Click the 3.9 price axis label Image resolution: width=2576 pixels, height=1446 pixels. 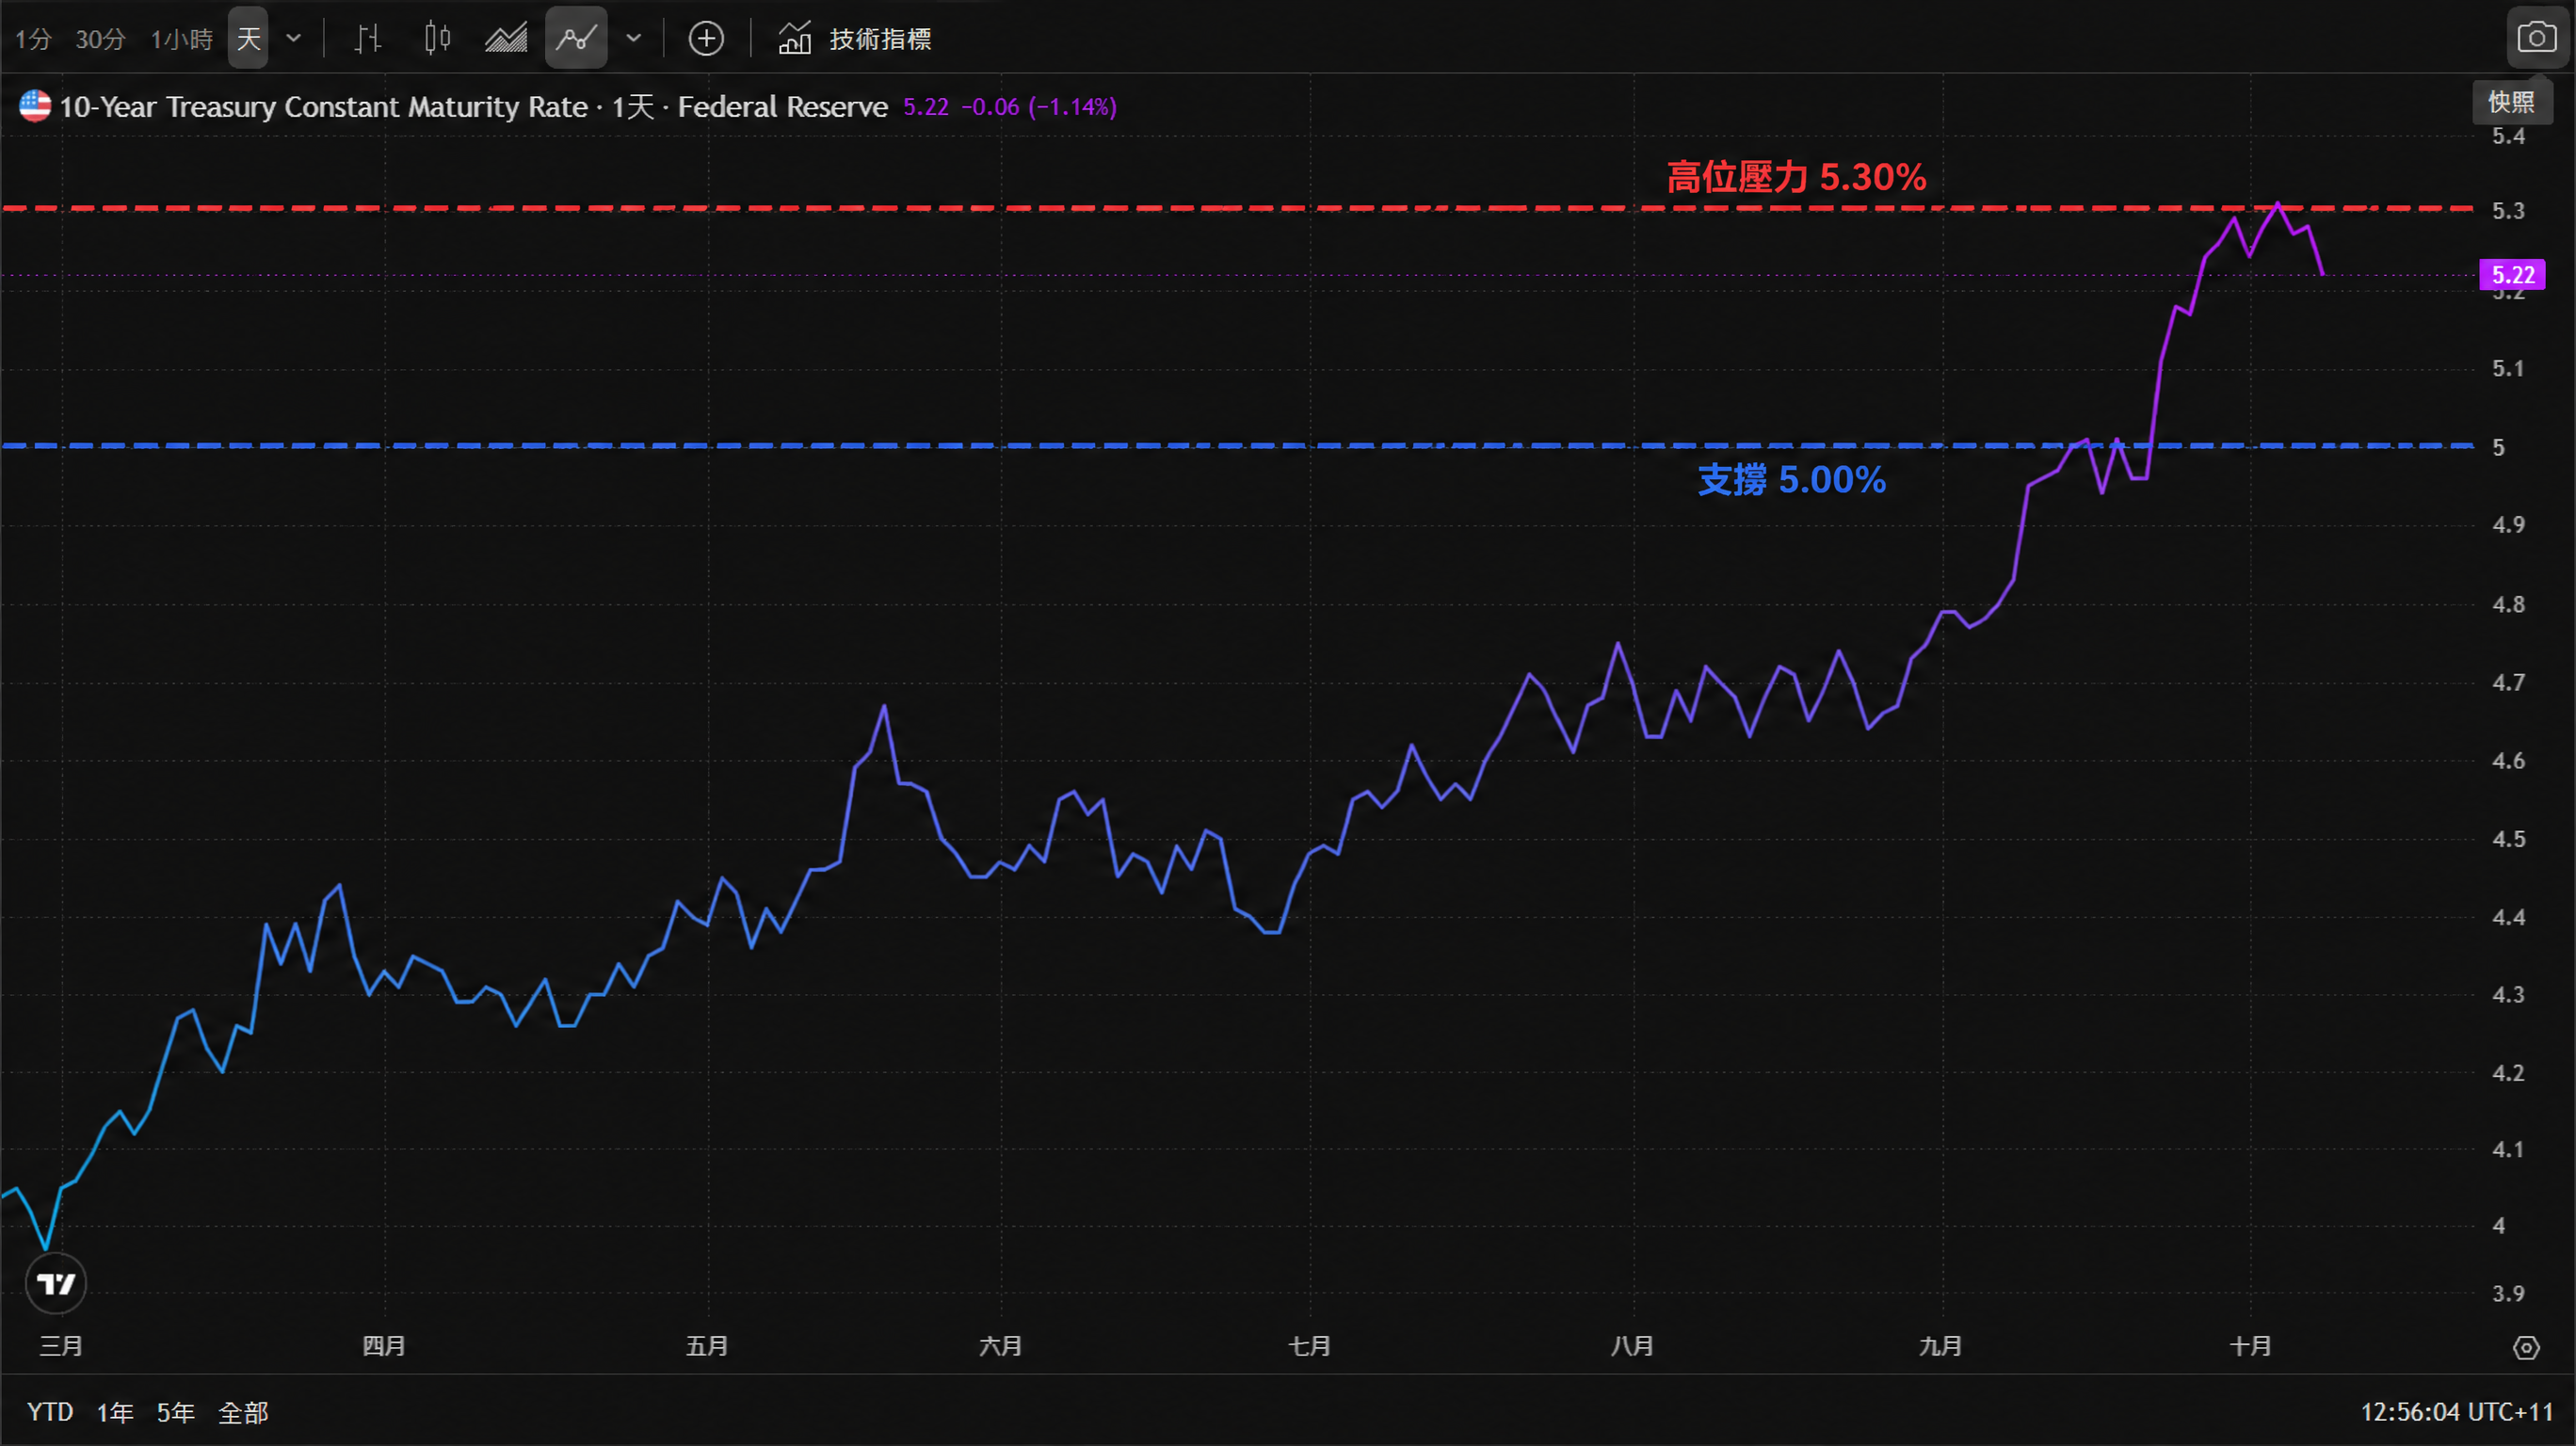[2508, 1294]
